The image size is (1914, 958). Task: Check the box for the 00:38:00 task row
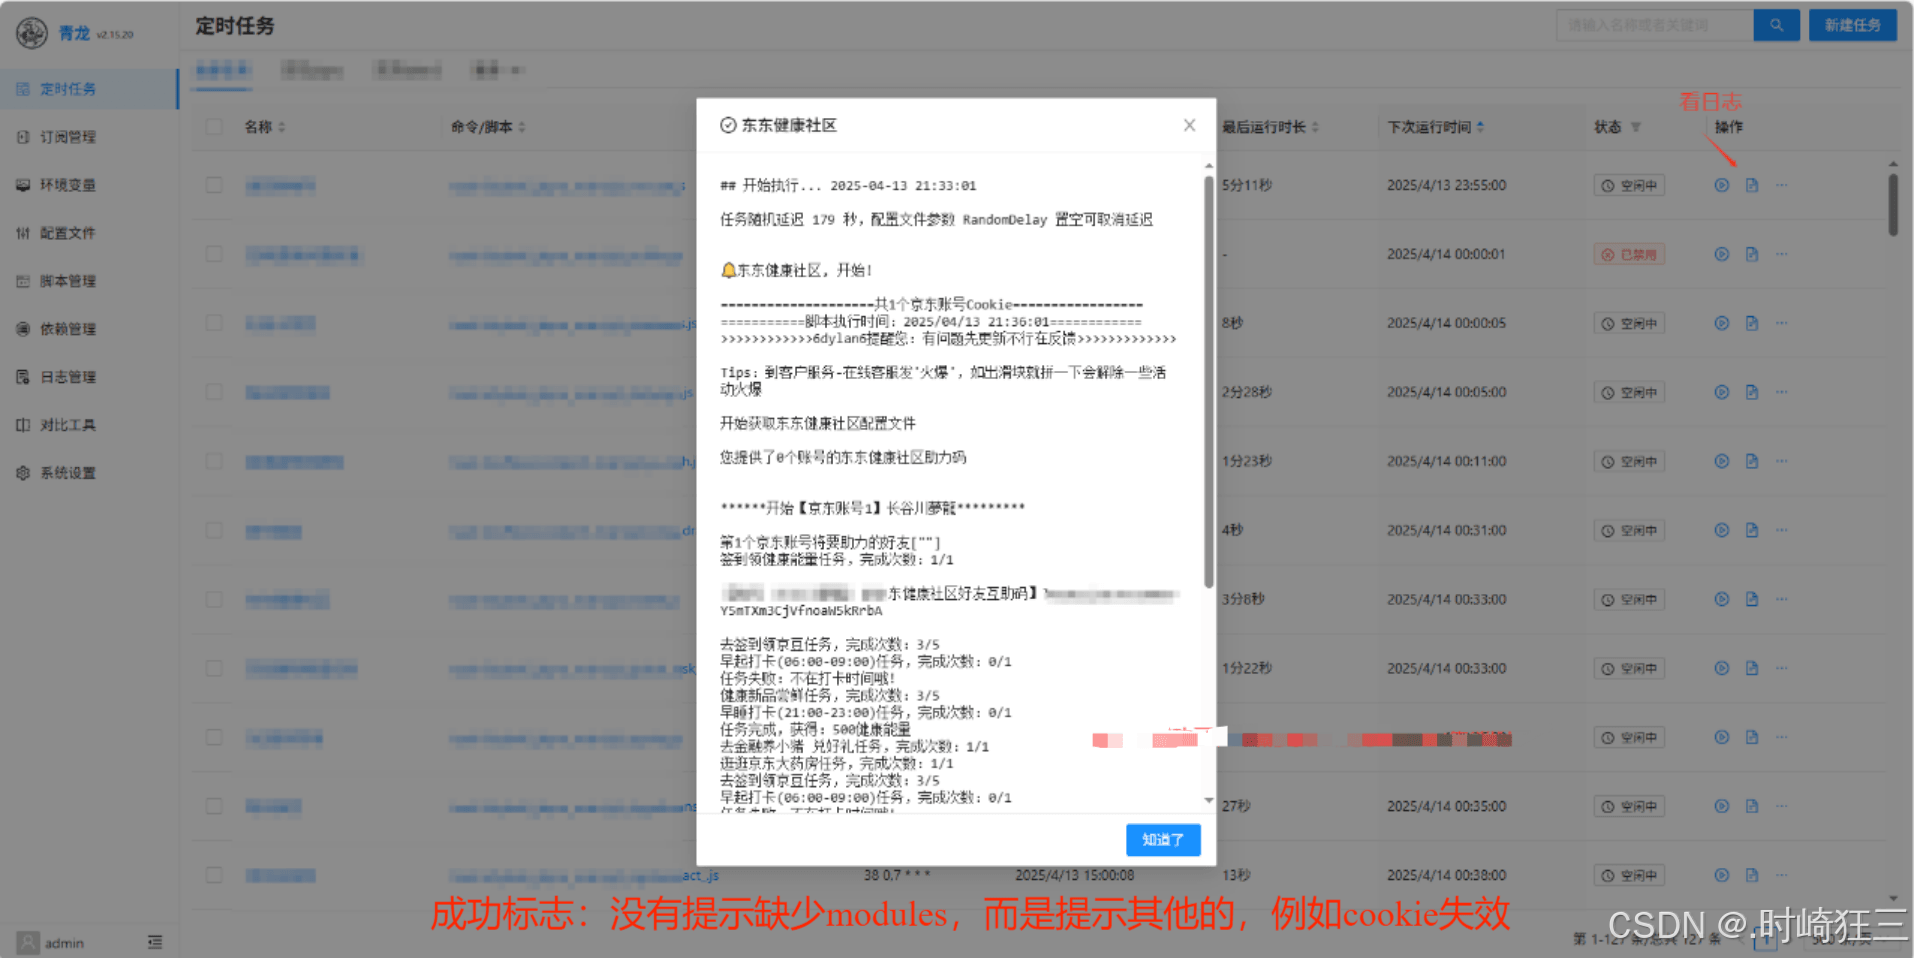pos(214,875)
